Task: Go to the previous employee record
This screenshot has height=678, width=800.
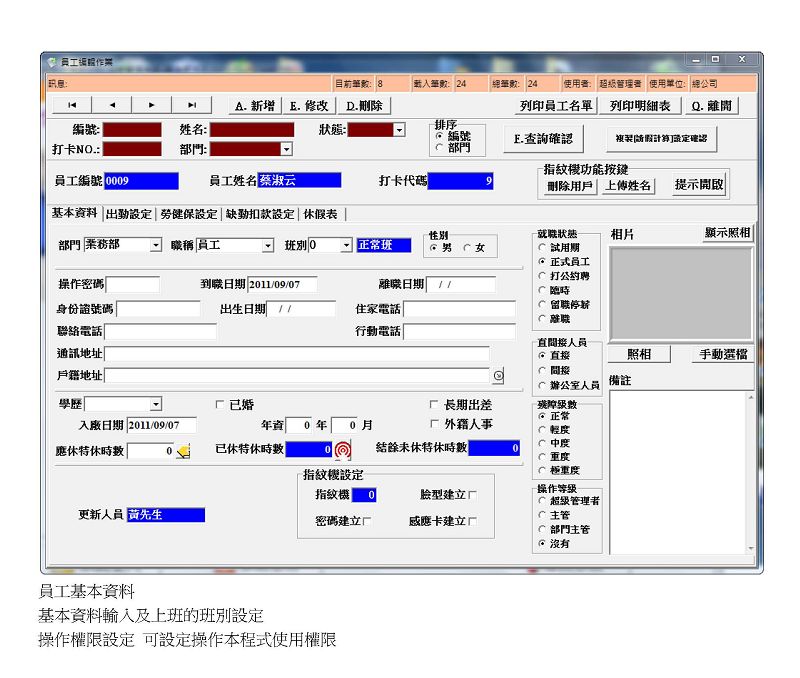Action: click(111, 105)
